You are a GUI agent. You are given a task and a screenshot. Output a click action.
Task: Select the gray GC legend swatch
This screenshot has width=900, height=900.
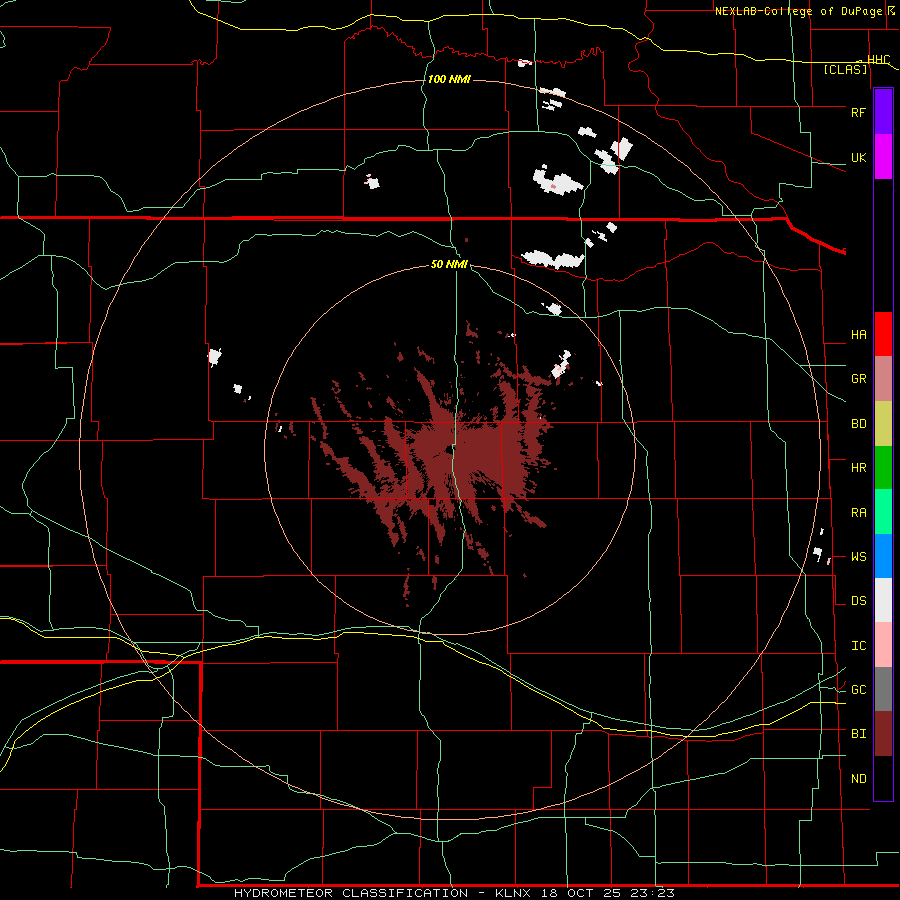point(883,689)
